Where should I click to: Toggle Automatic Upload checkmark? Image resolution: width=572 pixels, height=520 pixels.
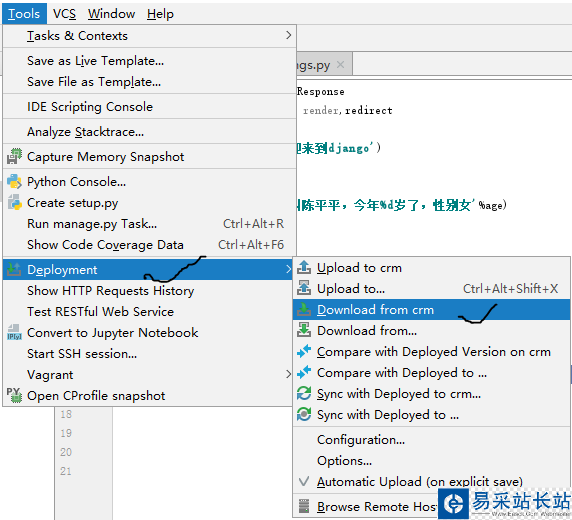(304, 481)
